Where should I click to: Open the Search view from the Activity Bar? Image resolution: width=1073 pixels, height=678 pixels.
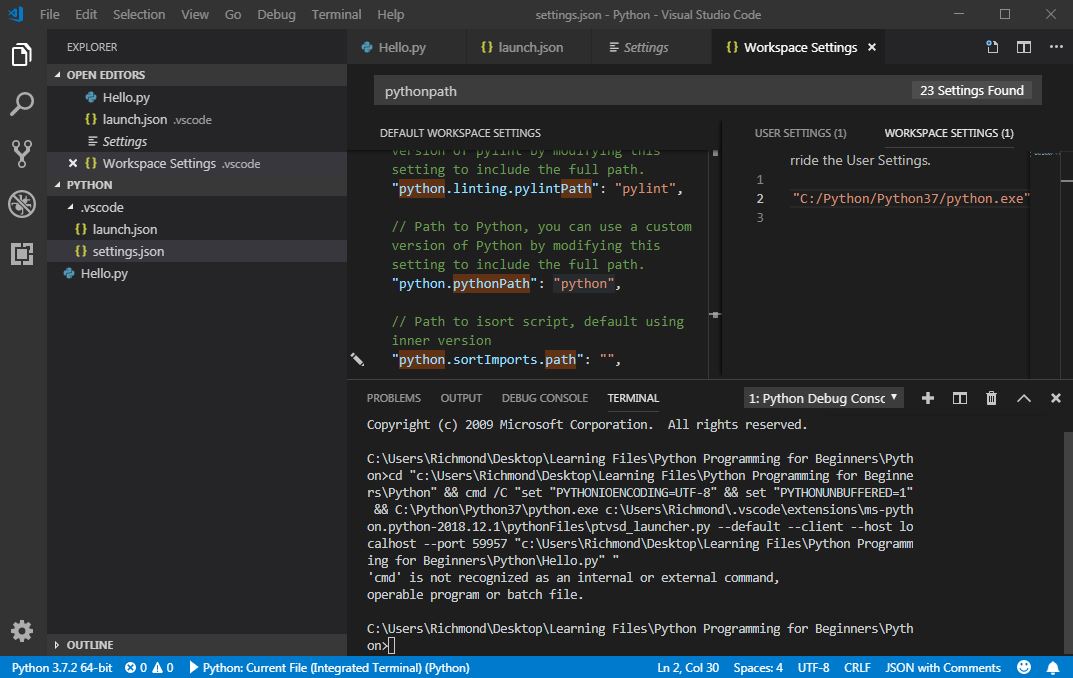pyautogui.click(x=22, y=104)
